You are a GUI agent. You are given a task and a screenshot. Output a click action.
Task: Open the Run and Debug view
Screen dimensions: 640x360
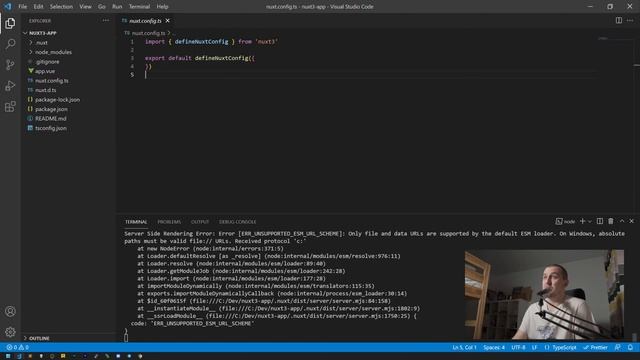click(10, 86)
